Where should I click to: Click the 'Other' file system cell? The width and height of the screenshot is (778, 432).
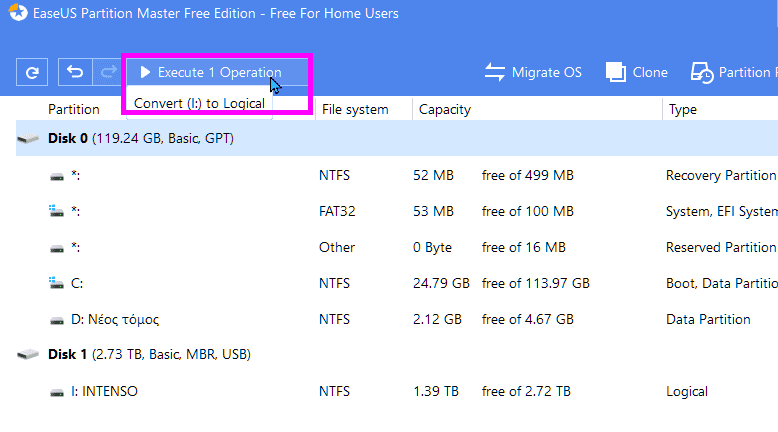click(336, 247)
